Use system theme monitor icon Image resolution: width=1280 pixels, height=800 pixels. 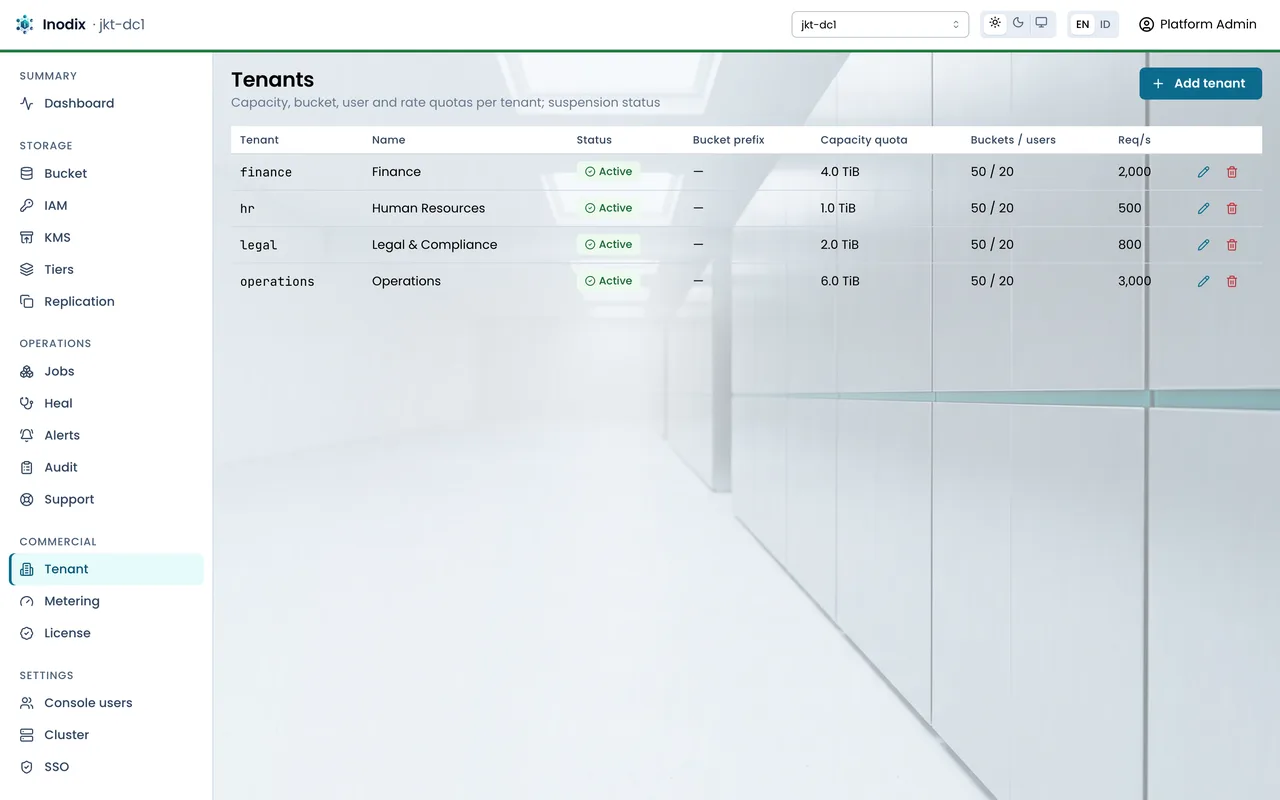pos(1041,23)
